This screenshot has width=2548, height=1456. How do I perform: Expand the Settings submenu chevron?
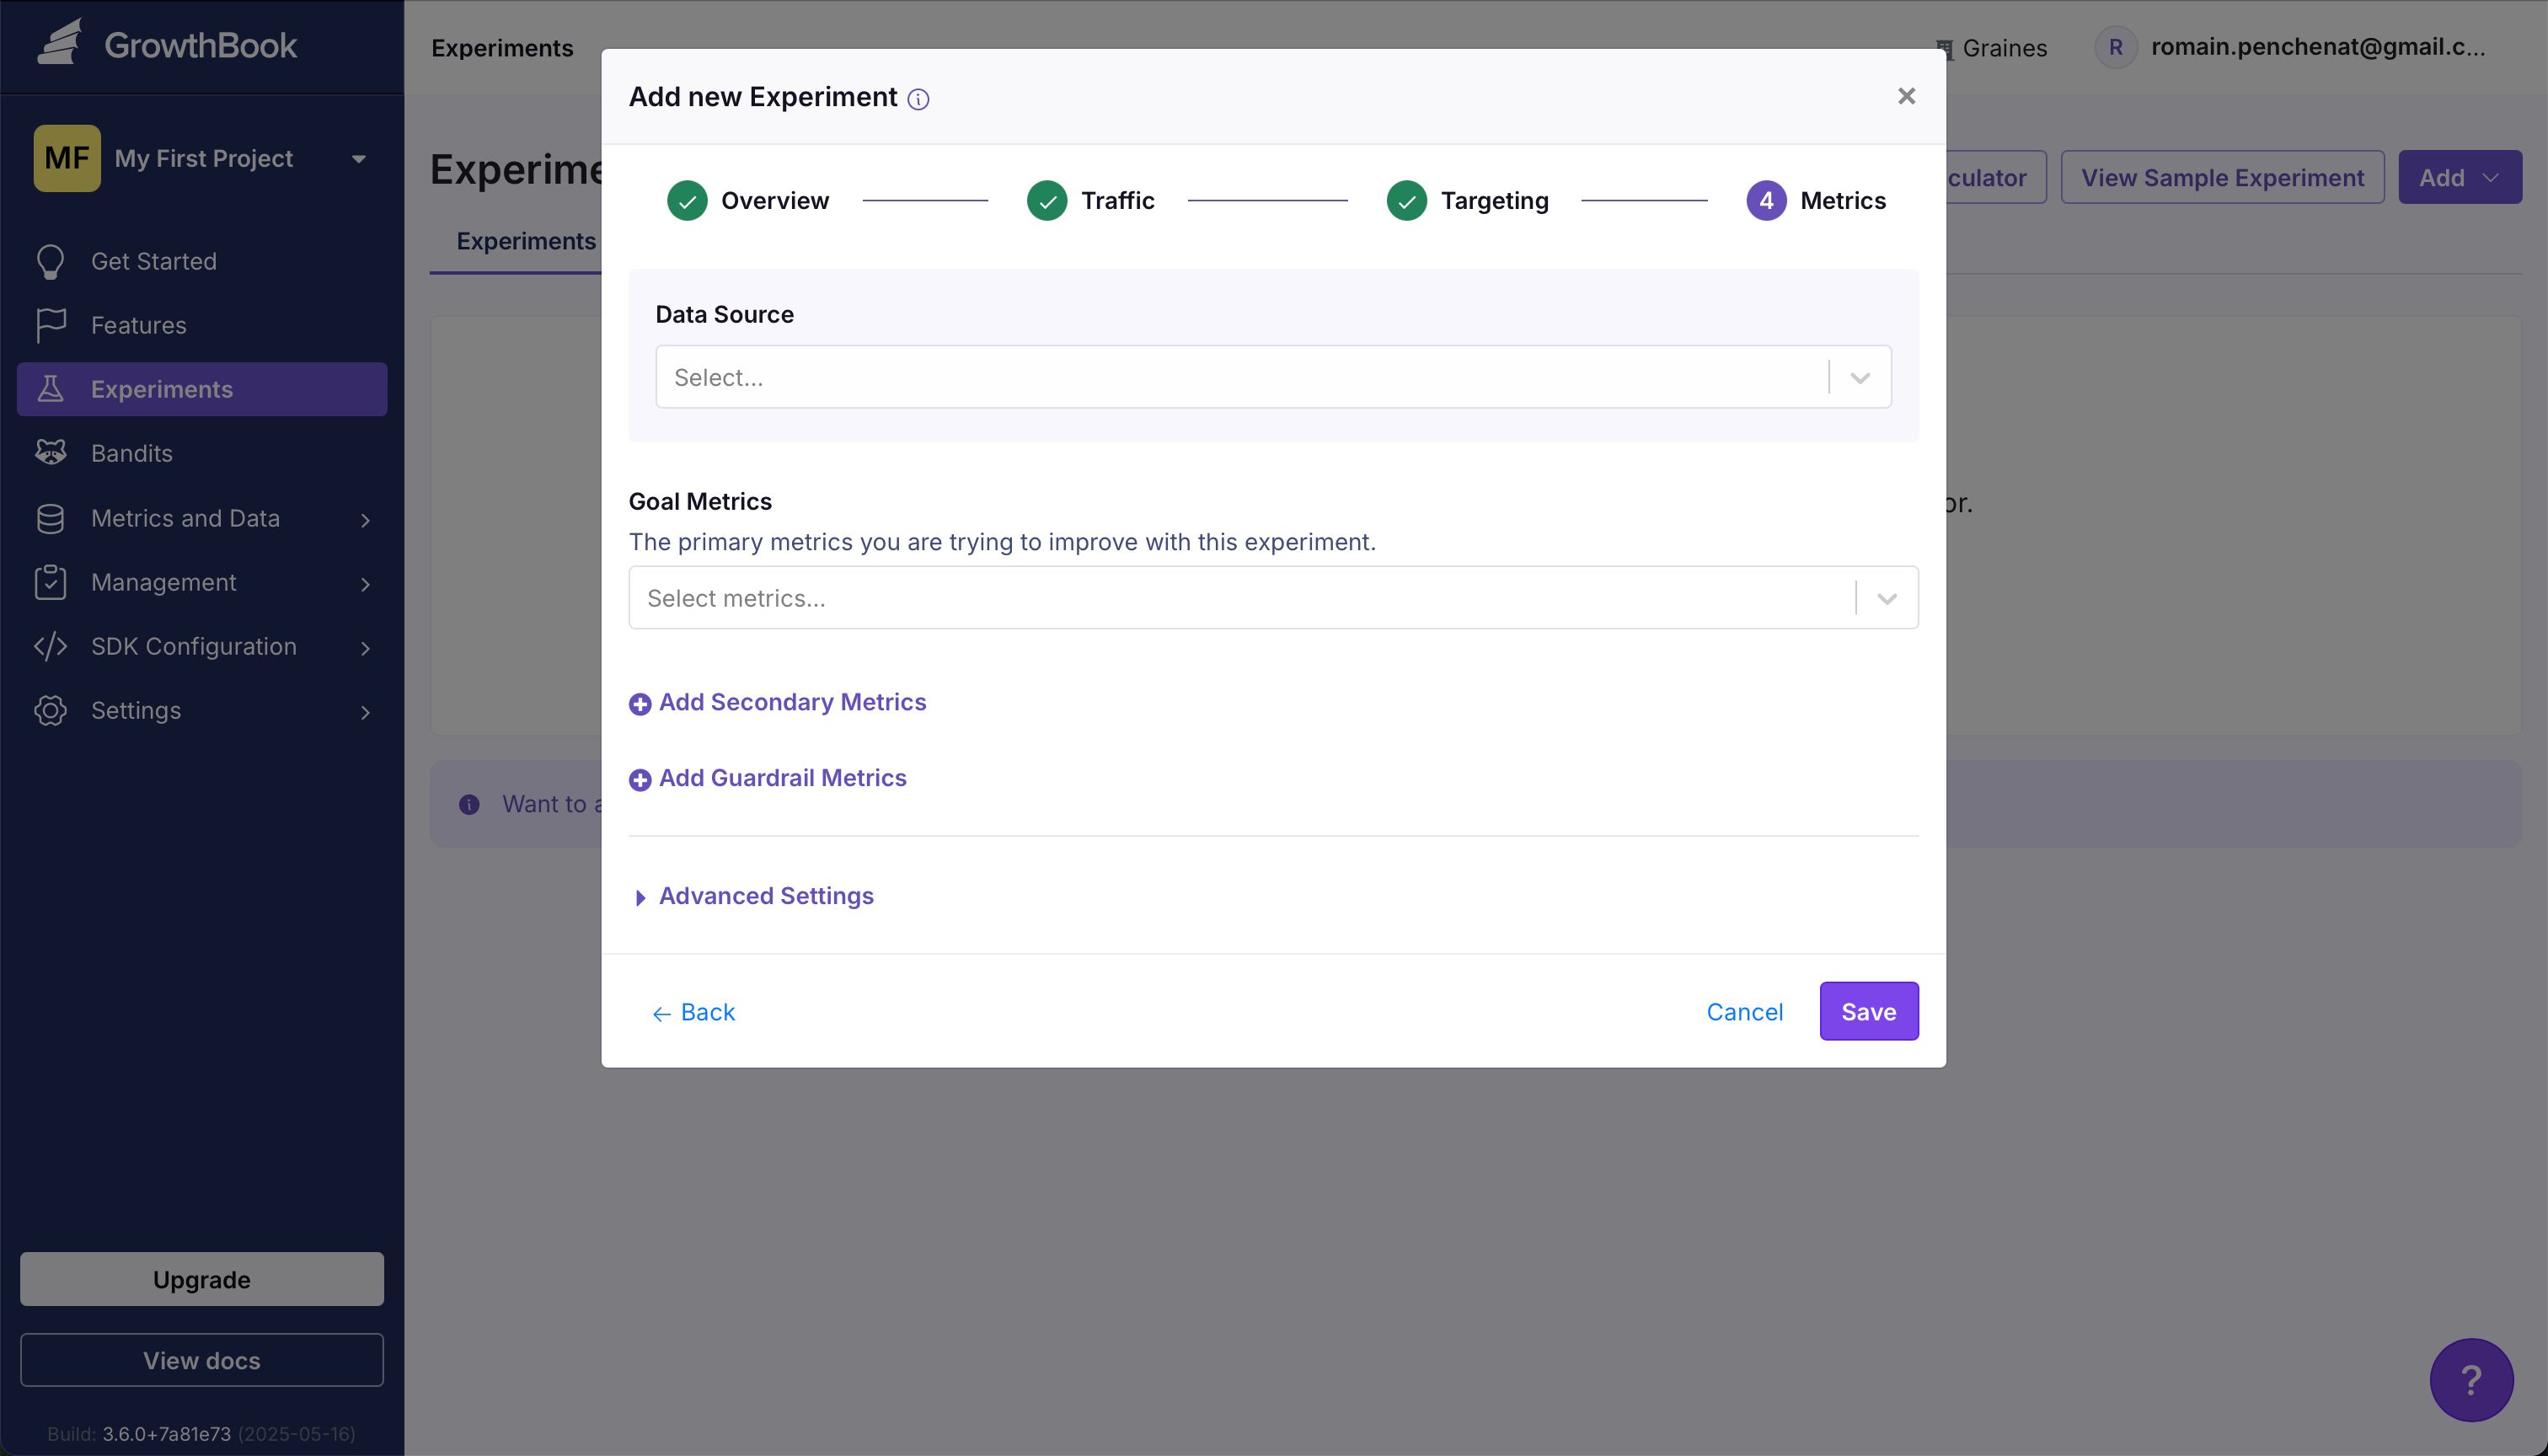click(365, 712)
